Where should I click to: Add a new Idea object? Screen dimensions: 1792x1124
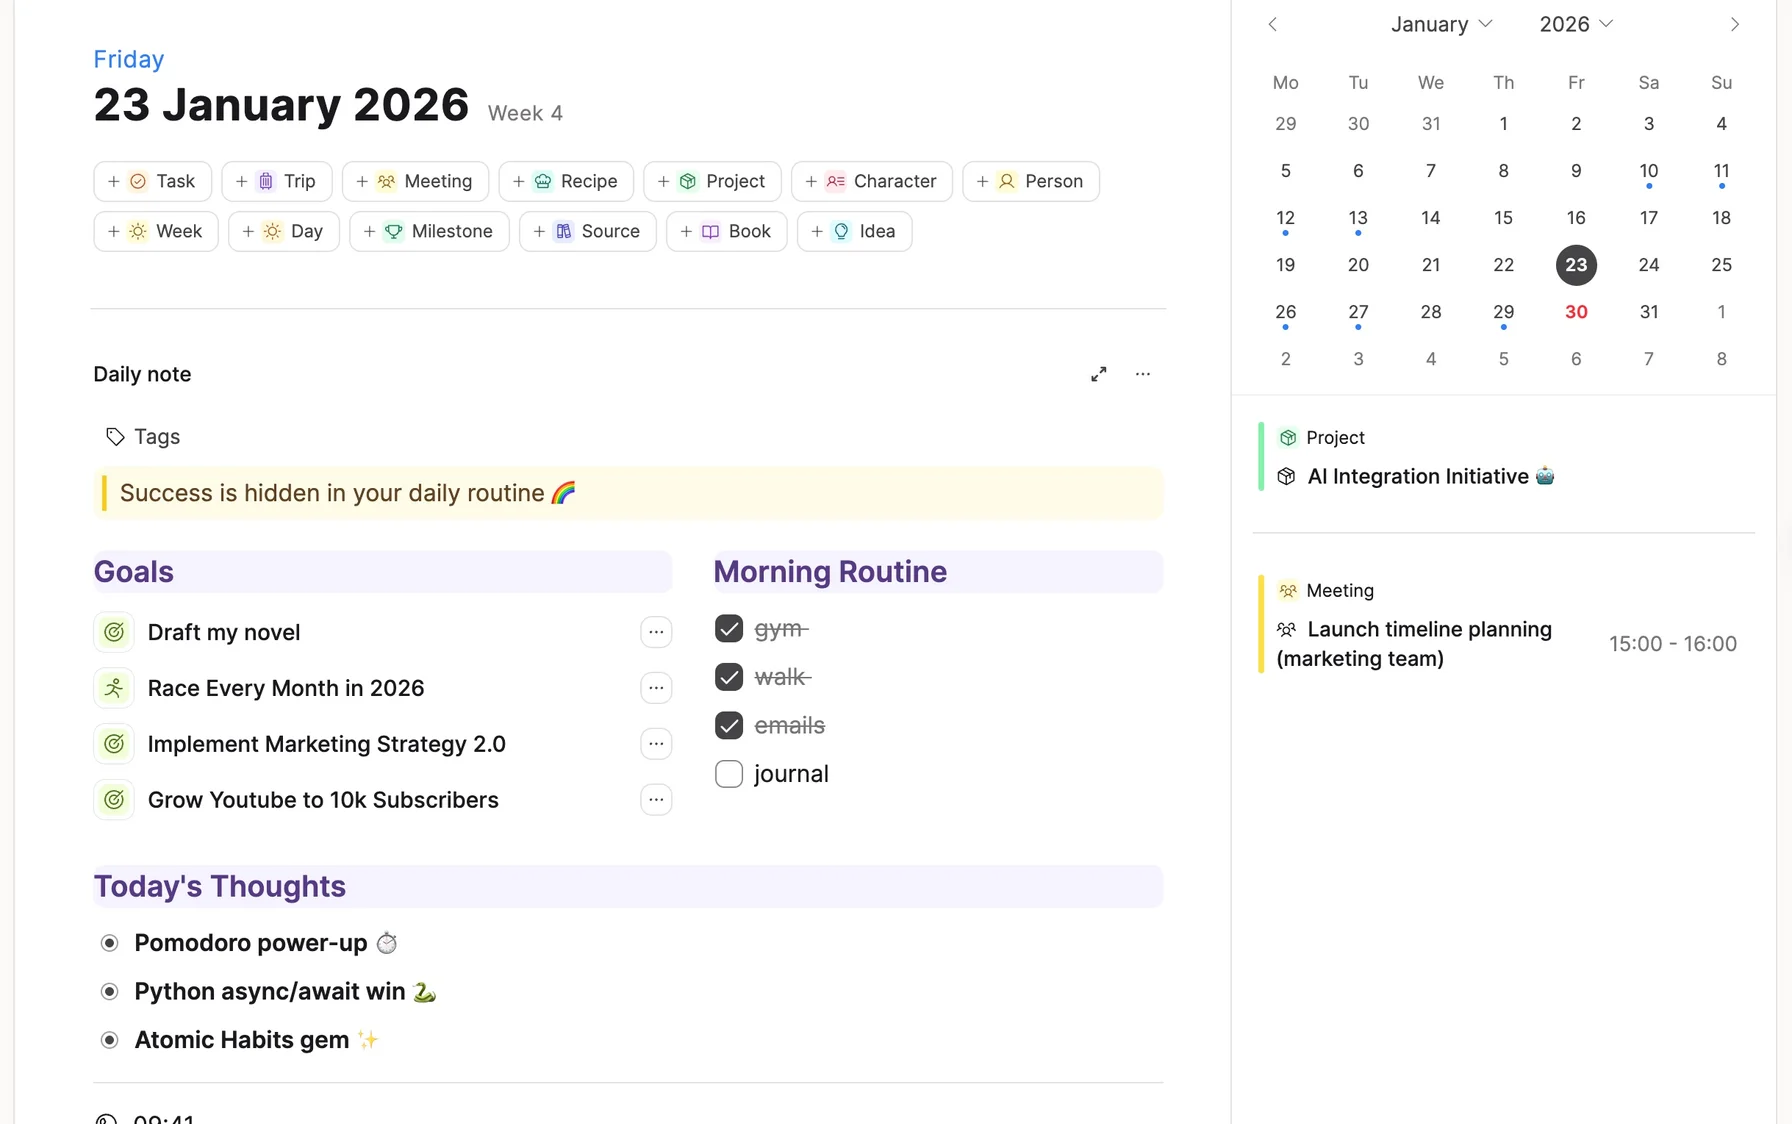pyautogui.click(x=854, y=231)
